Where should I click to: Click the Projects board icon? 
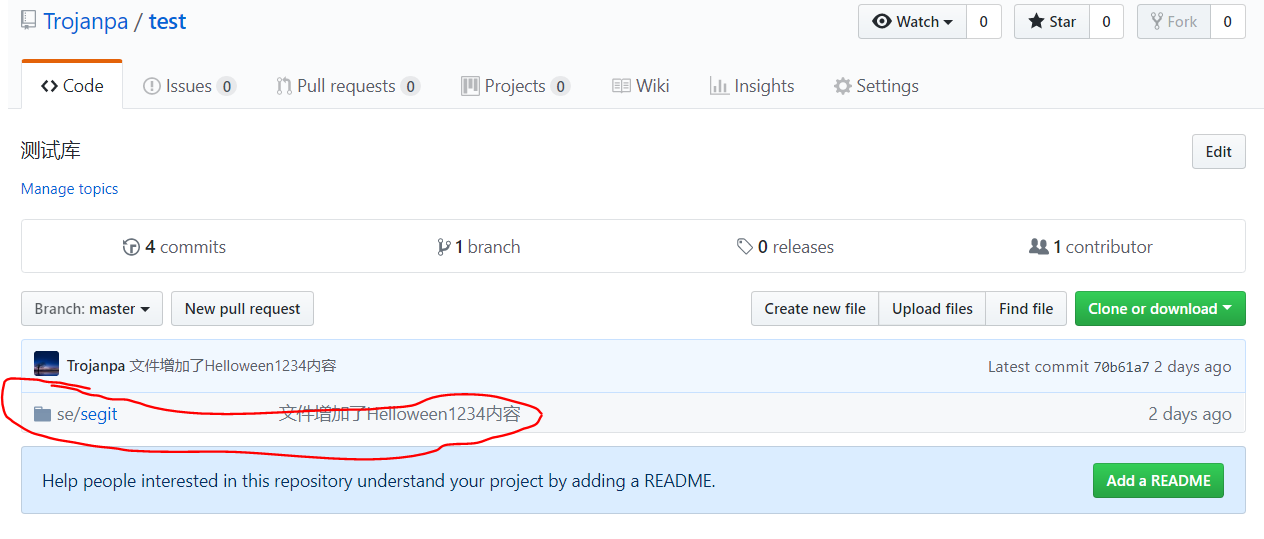[470, 86]
